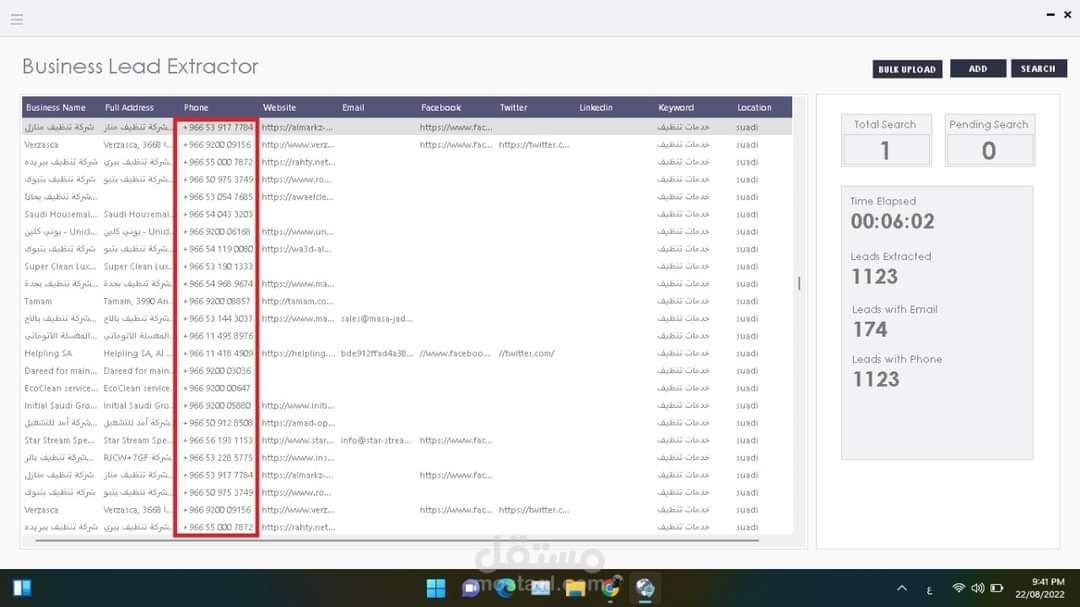Click the horizontal scrollbar below the table
The width and height of the screenshot is (1080, 607).
pyautogui.click(x=397, y=541)
